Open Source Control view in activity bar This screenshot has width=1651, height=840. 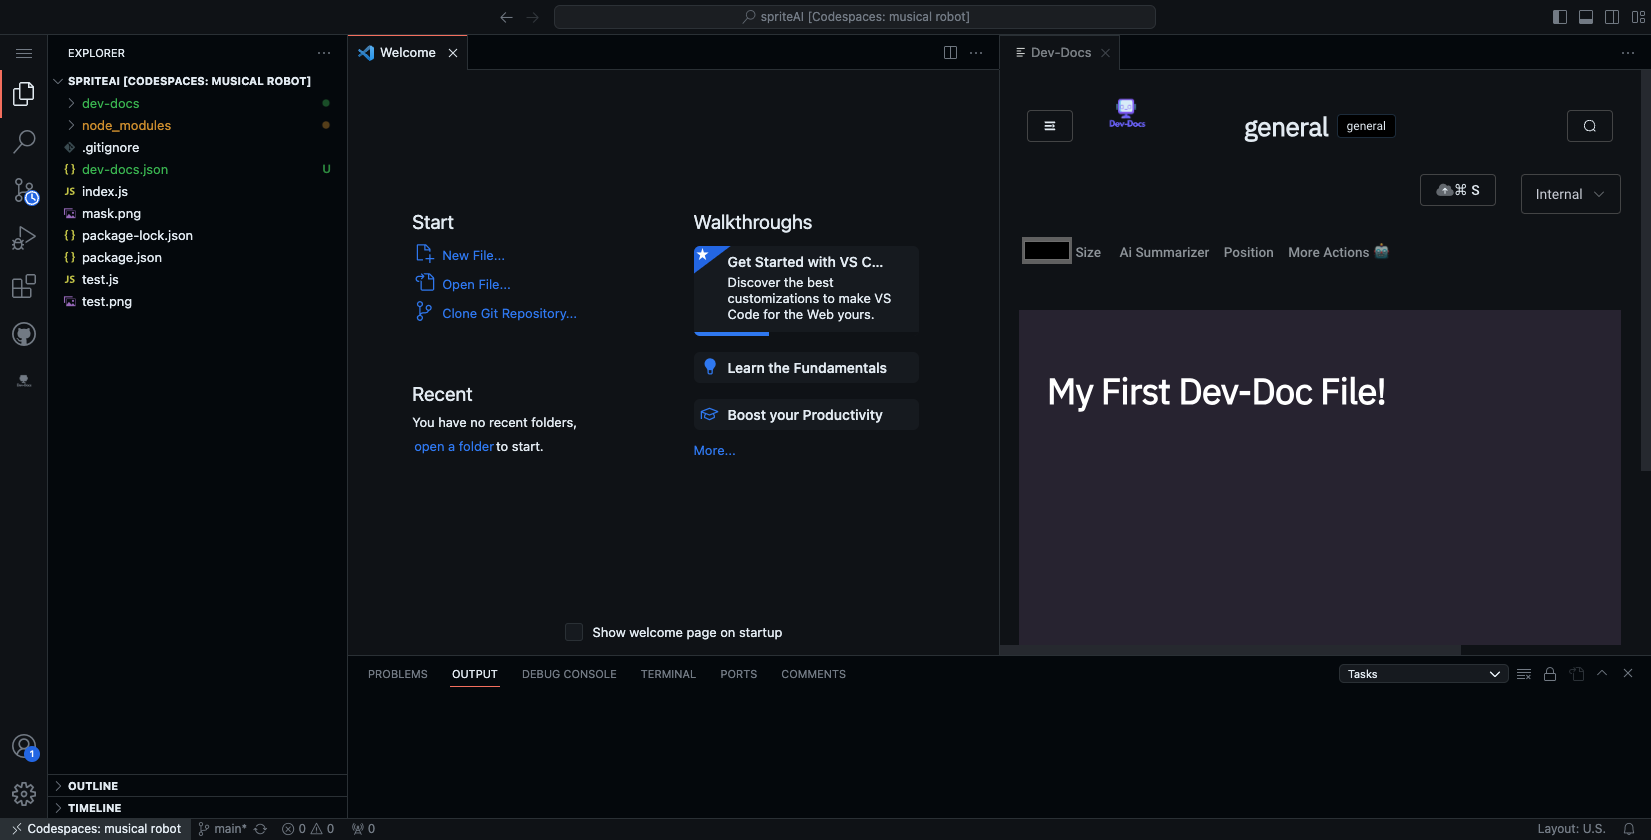[x=24, y=190]
